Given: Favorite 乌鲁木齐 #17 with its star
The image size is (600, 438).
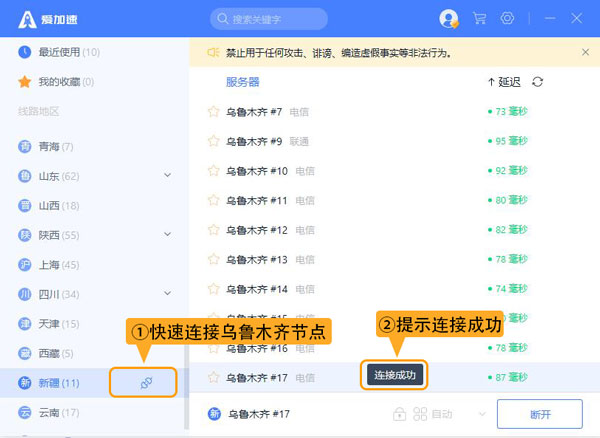Looking at the screenshot, I should pos(214,378).
